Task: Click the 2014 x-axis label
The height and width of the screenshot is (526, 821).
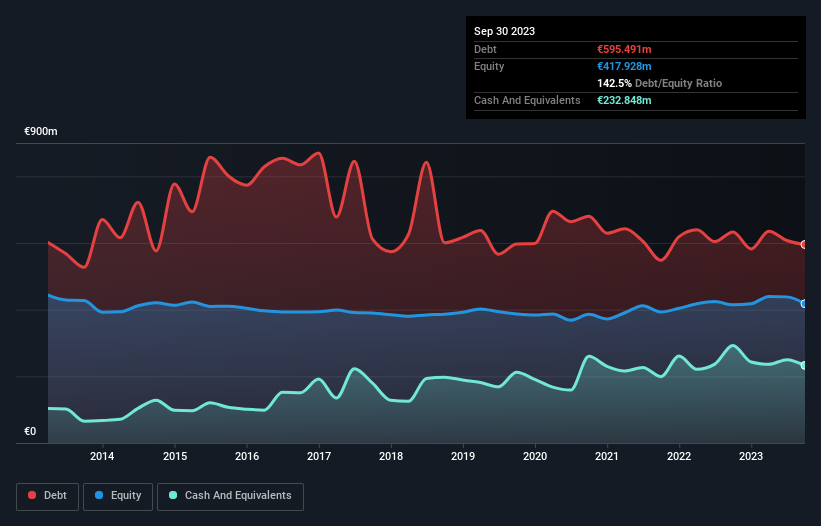Action: pos(102,456)
